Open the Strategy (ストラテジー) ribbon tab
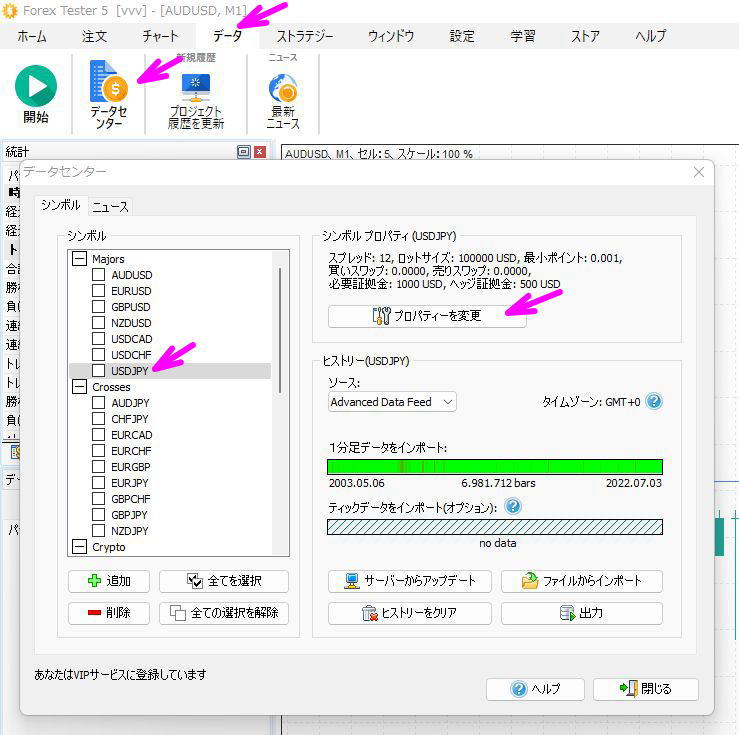 305,36
